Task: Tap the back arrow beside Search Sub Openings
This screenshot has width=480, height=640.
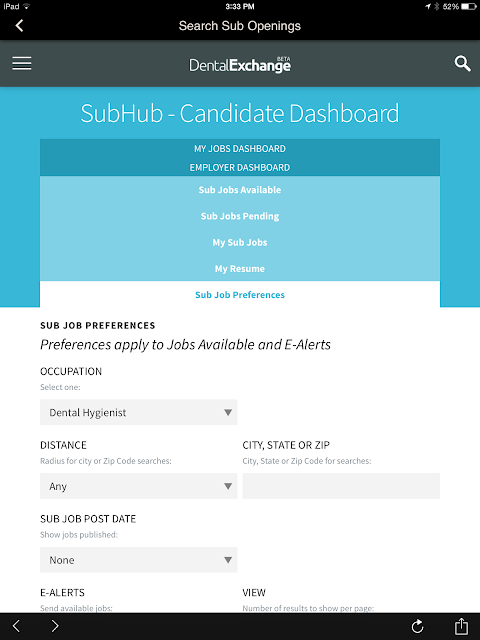Action: 19,26
